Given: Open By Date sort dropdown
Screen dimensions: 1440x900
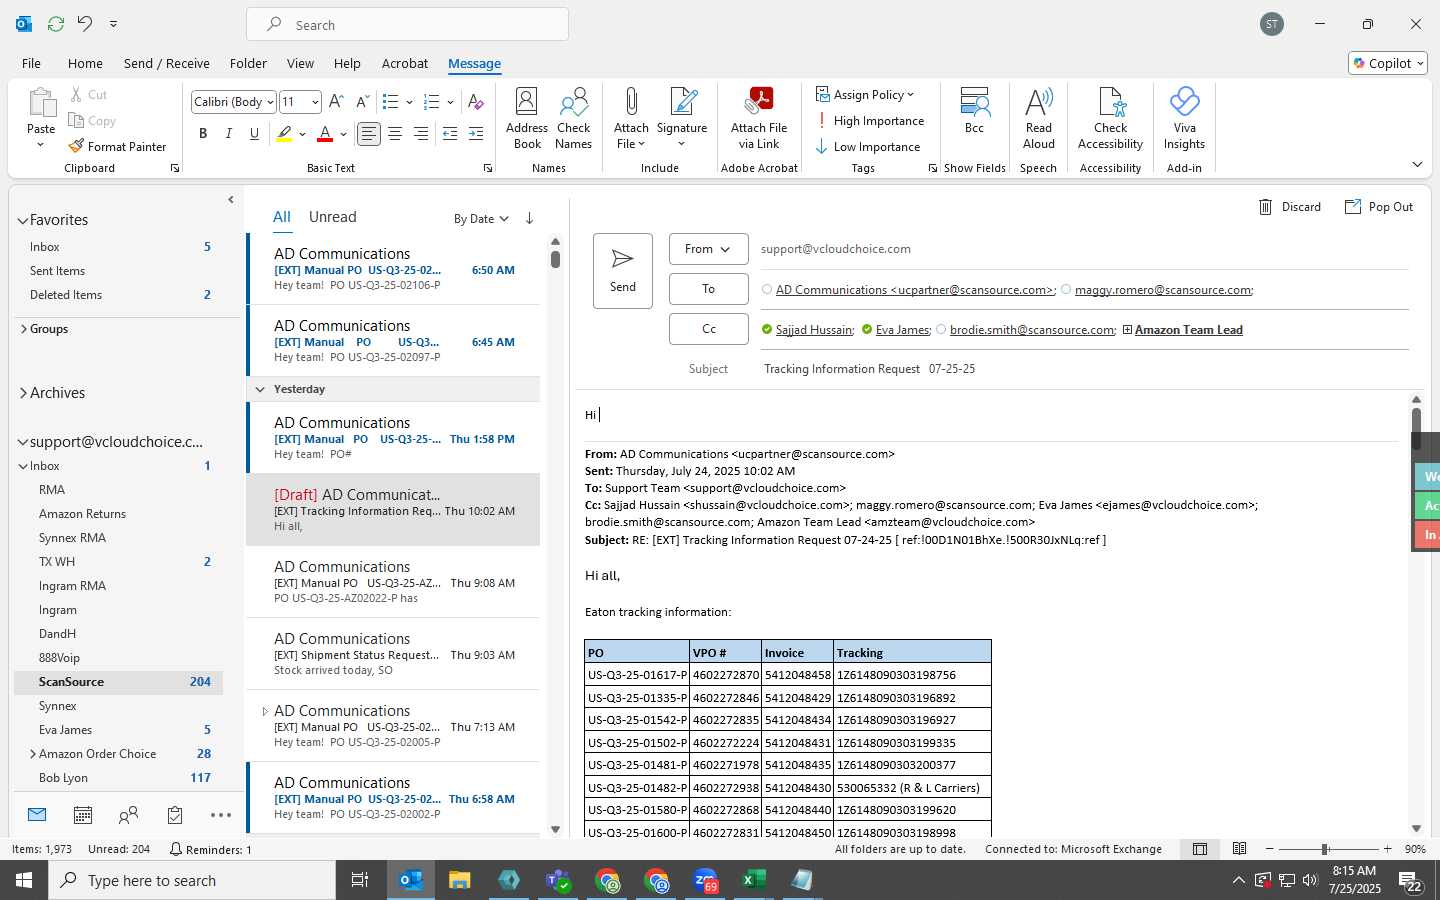Looking at the screenshot, I should point(481,219).
